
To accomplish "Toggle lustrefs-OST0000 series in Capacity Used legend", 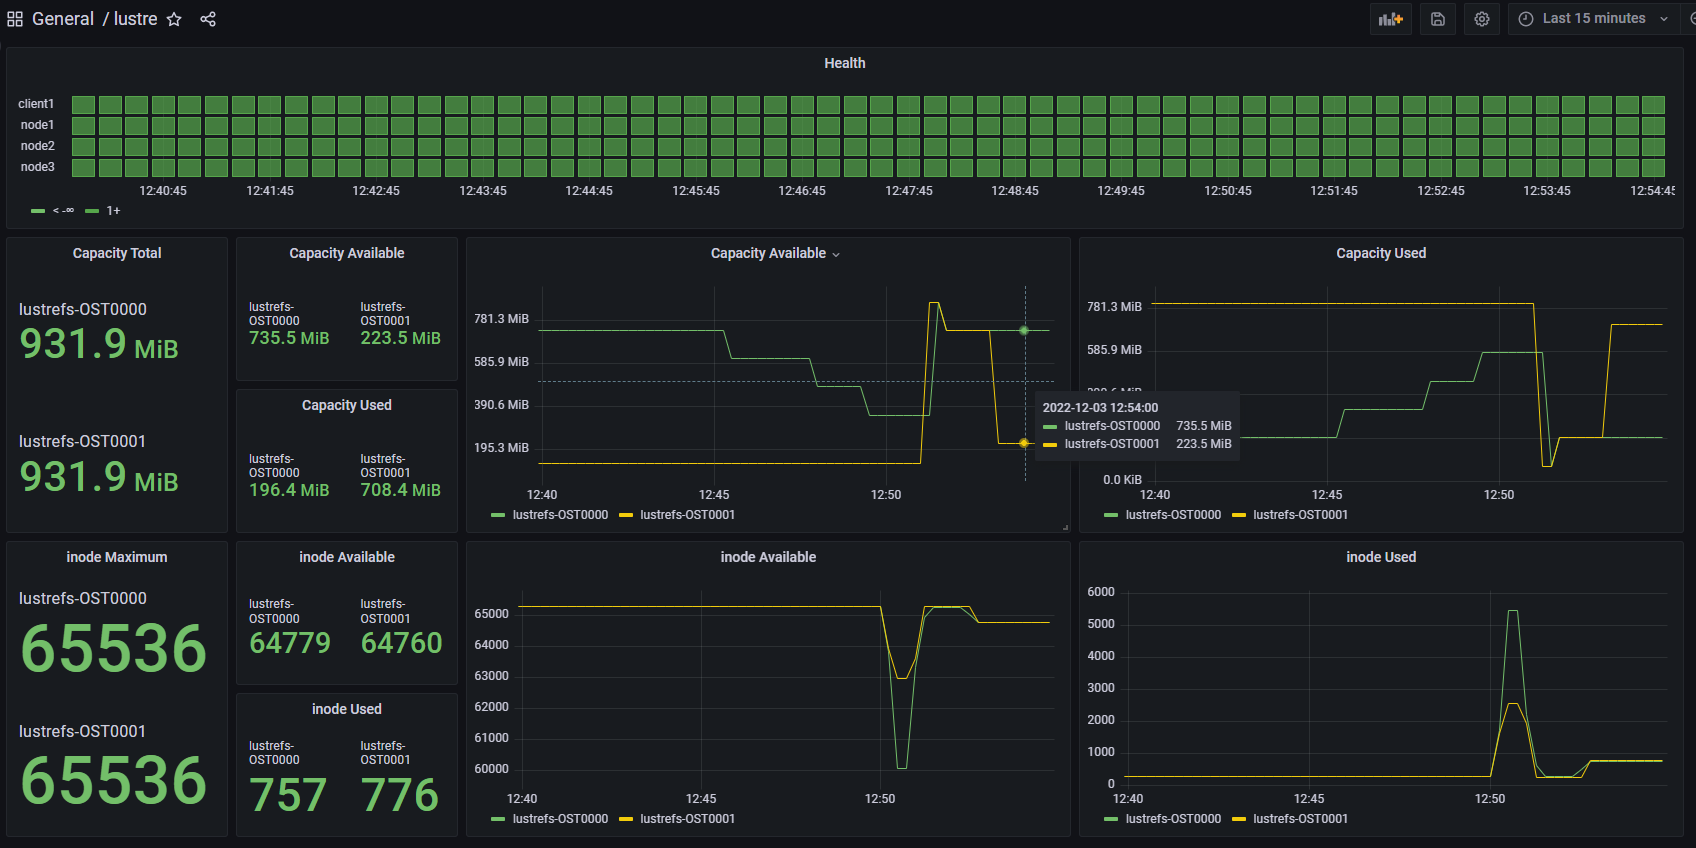I will pos(1173,515).
